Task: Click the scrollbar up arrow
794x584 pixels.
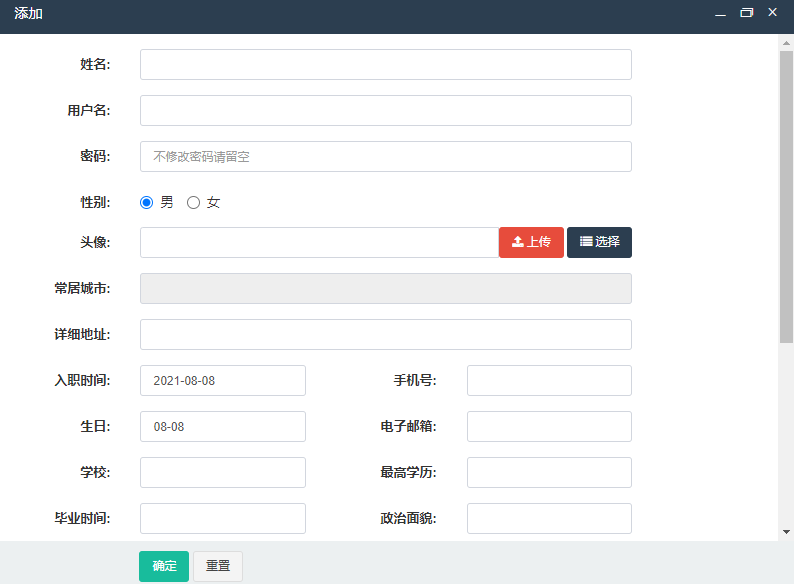Action: tap(786, 43)
